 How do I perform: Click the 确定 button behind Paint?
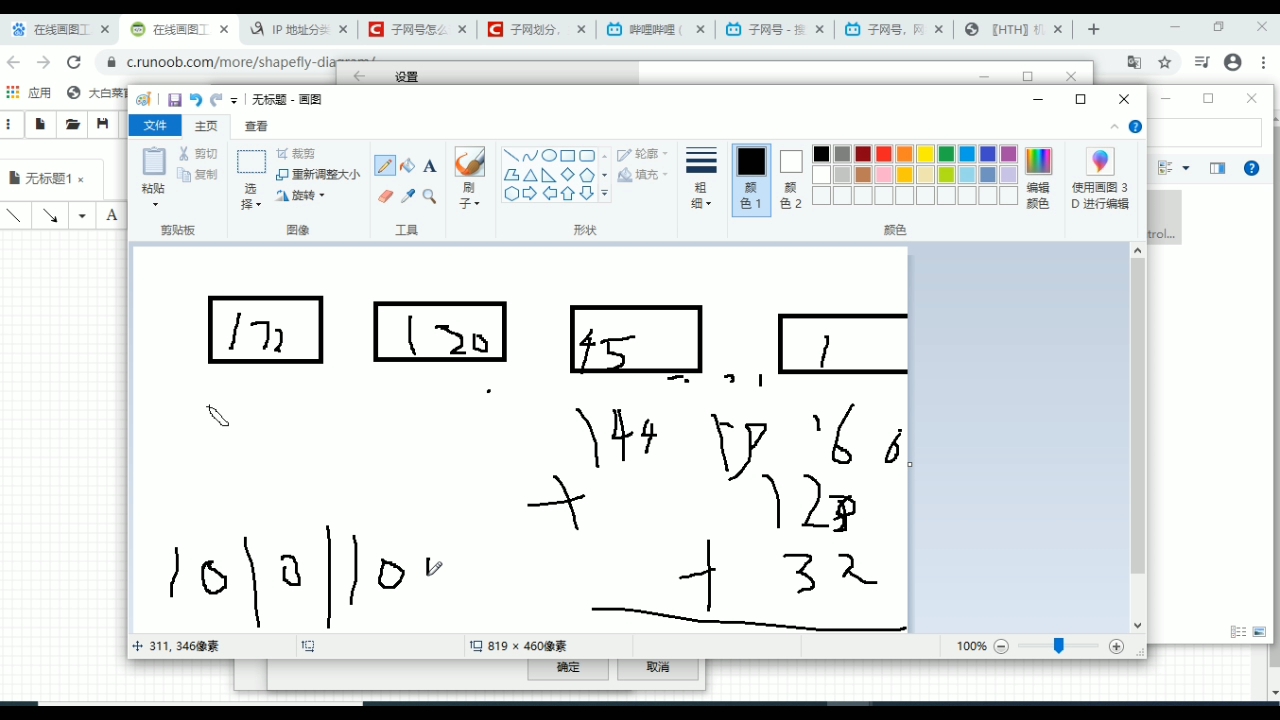(568, 668)
